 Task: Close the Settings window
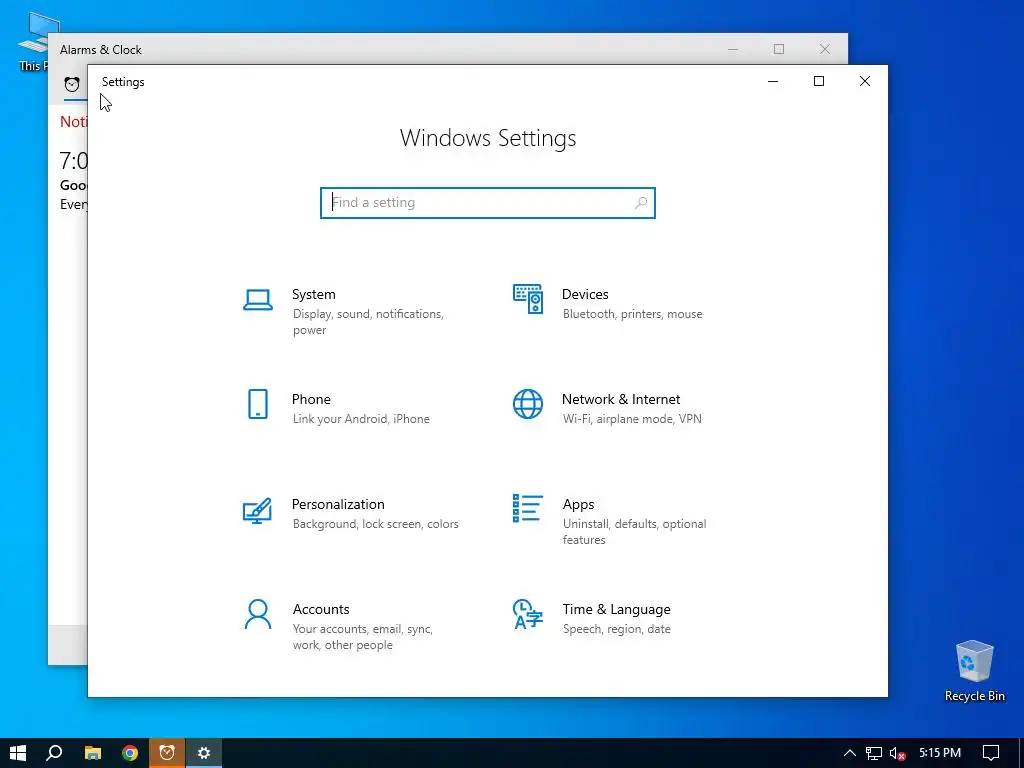(x=865, y=81)
